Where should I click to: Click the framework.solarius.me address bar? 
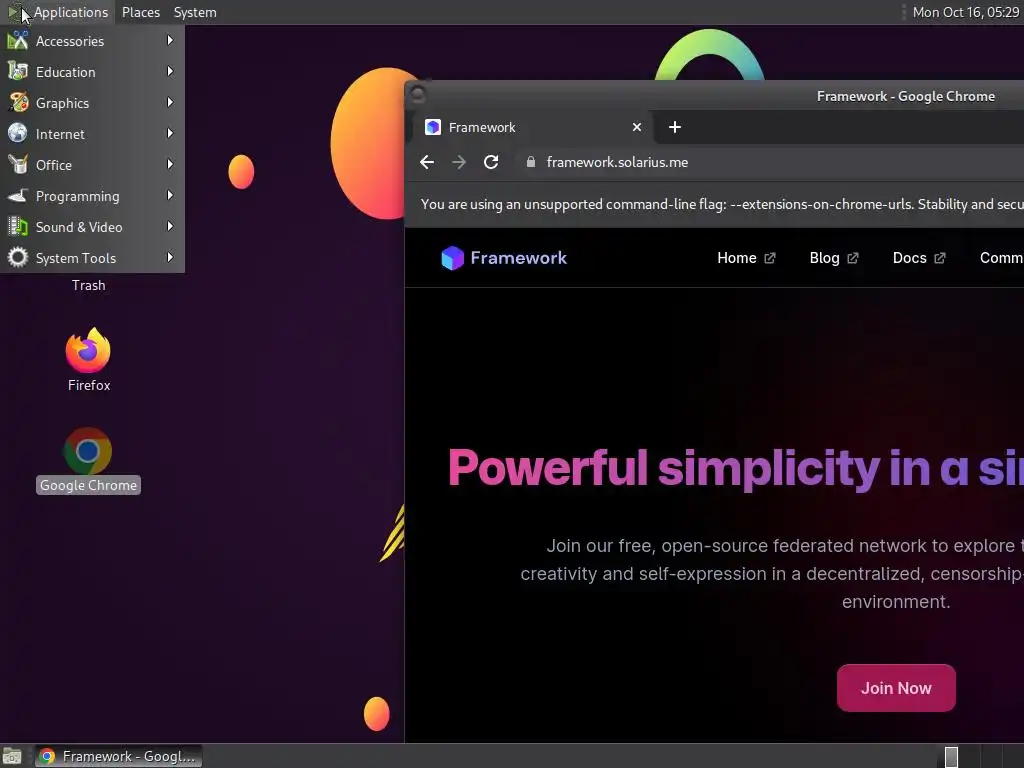(617, 162)
